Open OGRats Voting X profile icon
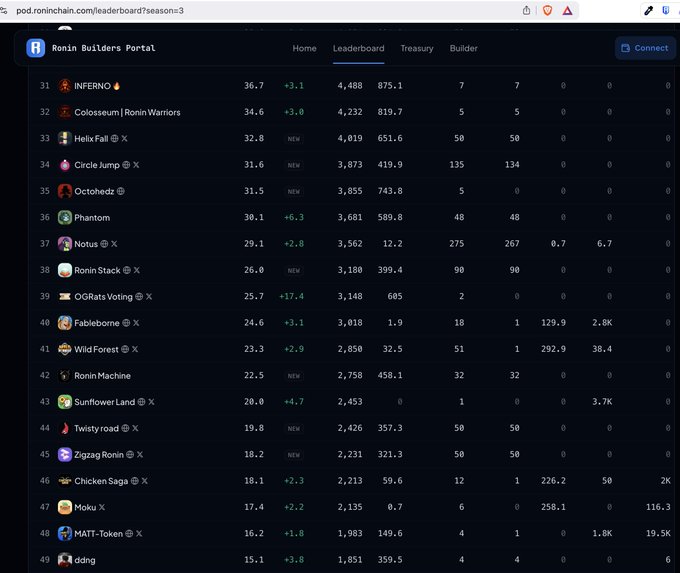Screen dimensions: 680x573 (x=149, y=297)
